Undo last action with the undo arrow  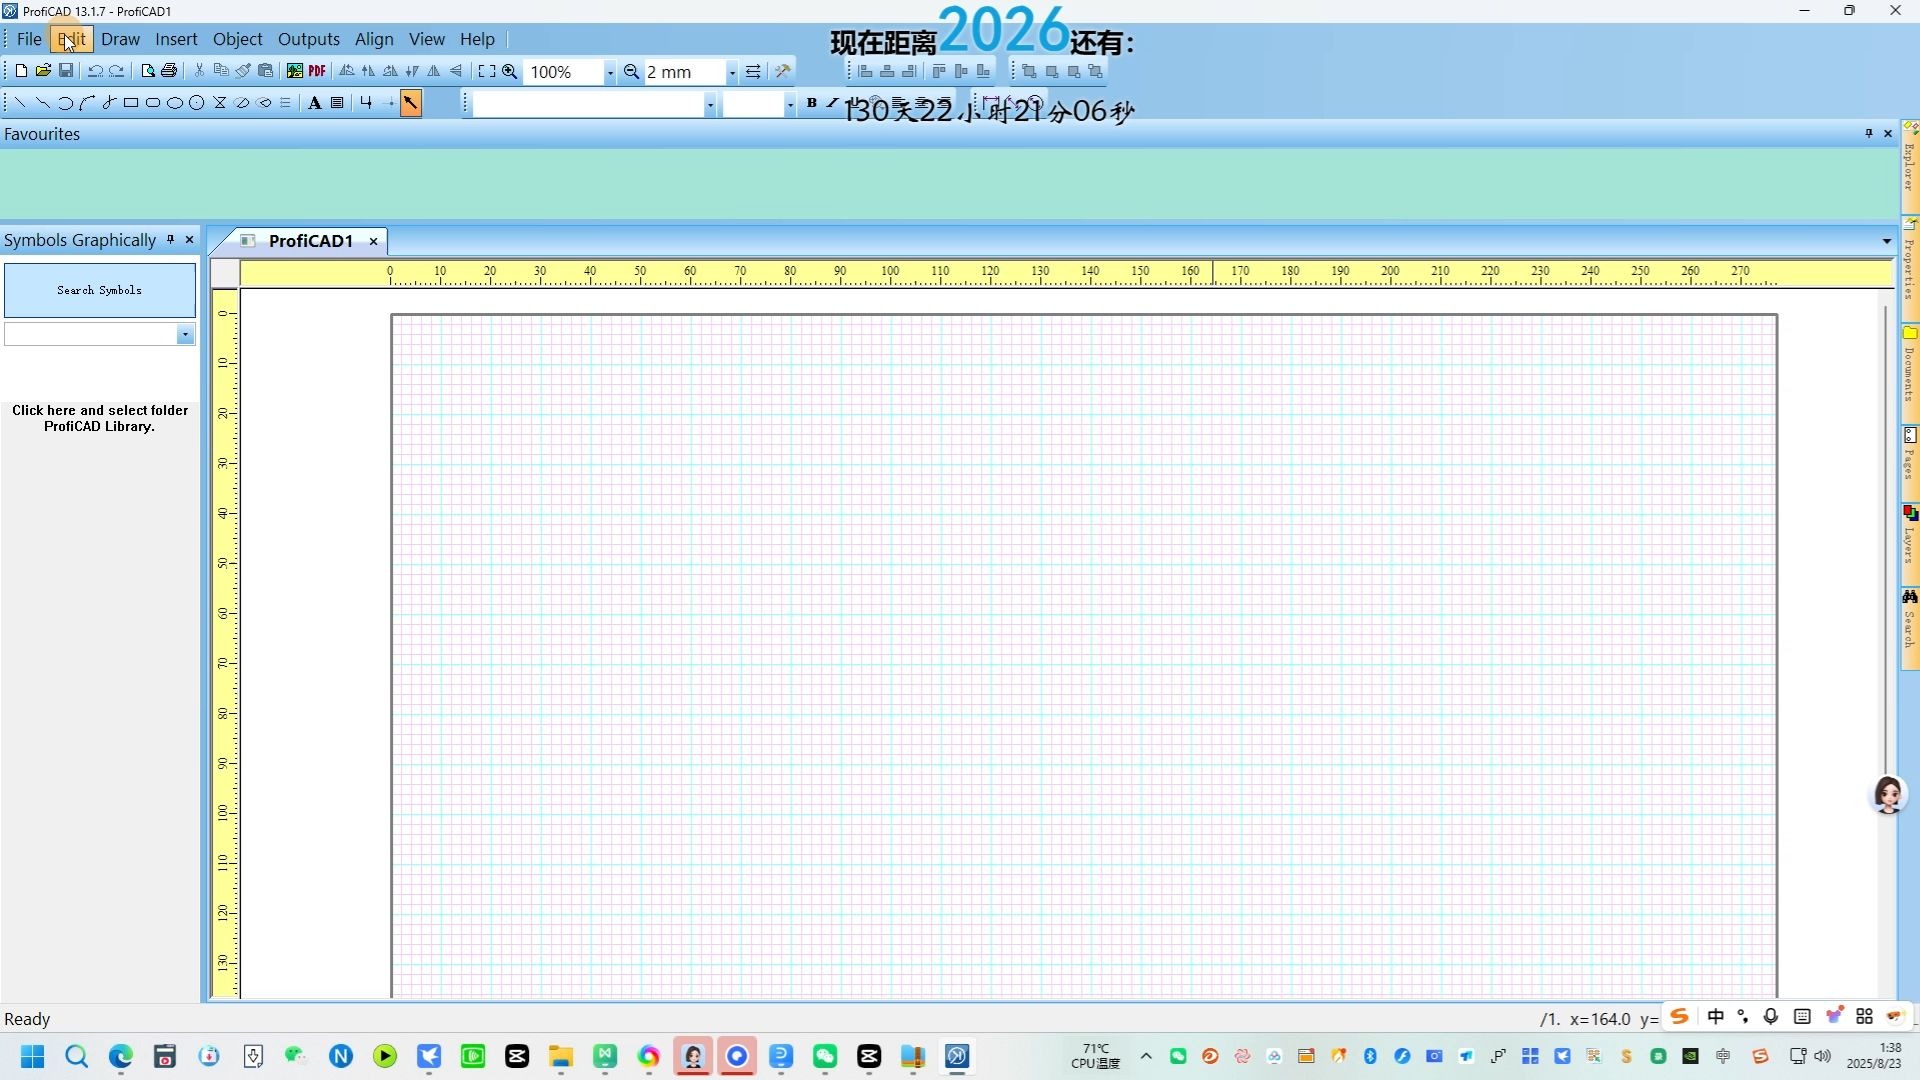tap(95, 71)
